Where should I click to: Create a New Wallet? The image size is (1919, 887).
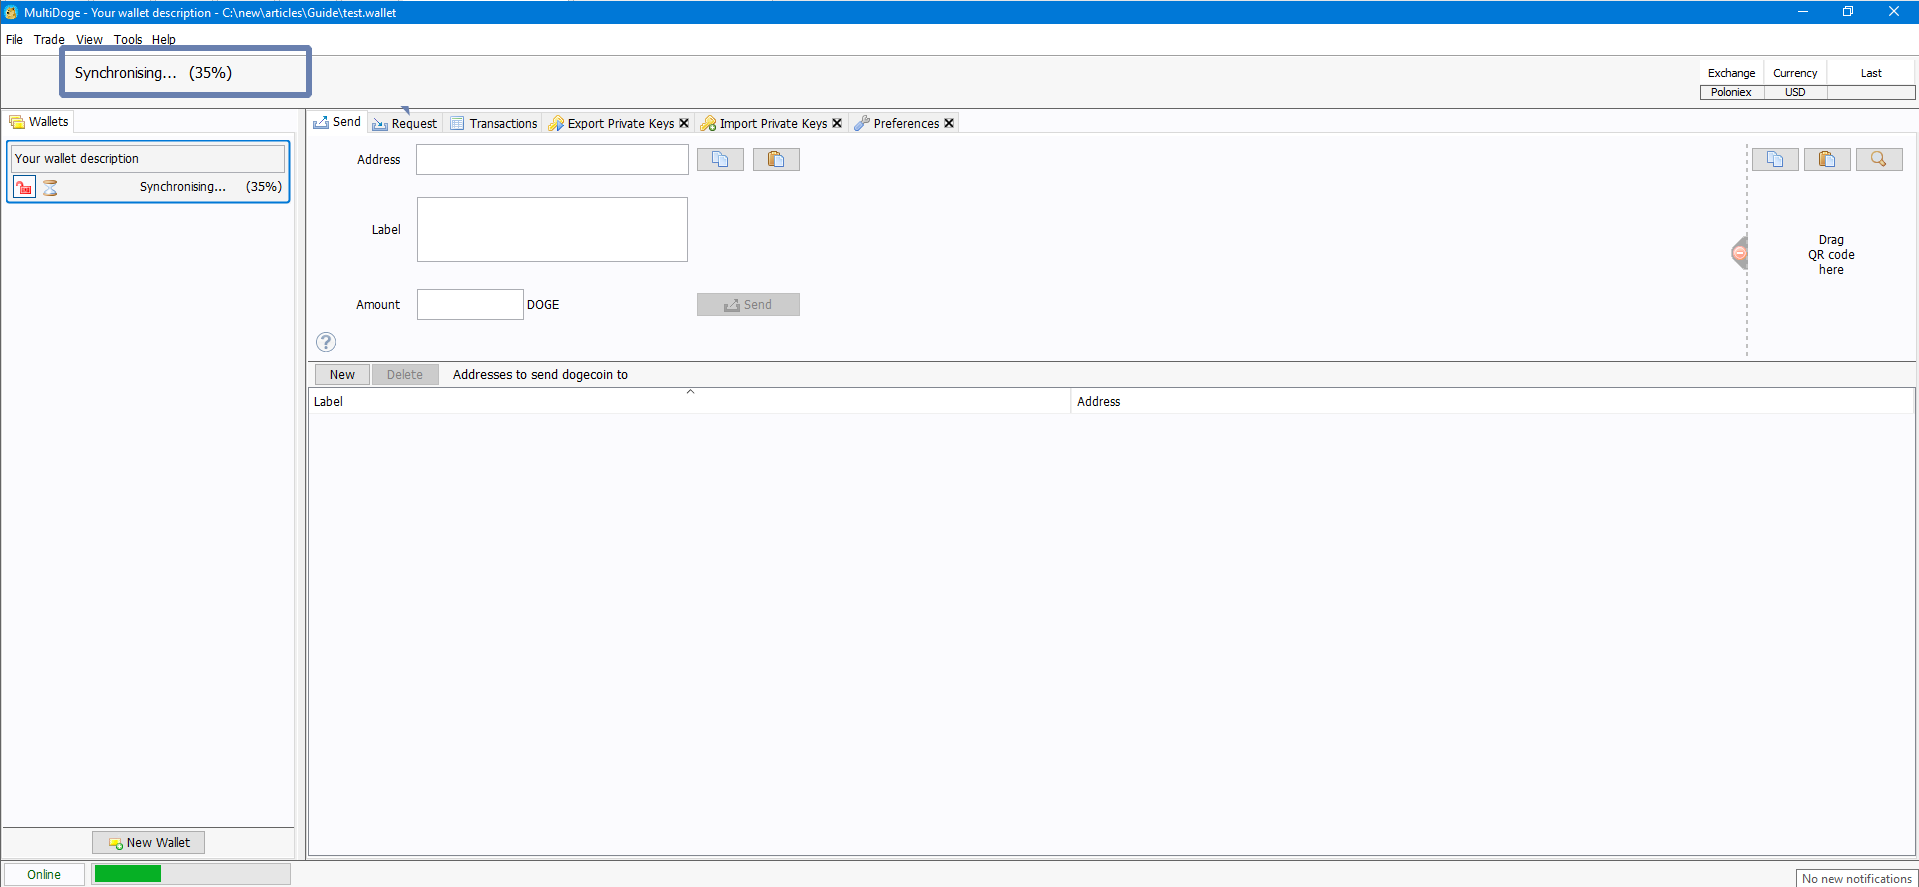[149, 842]
